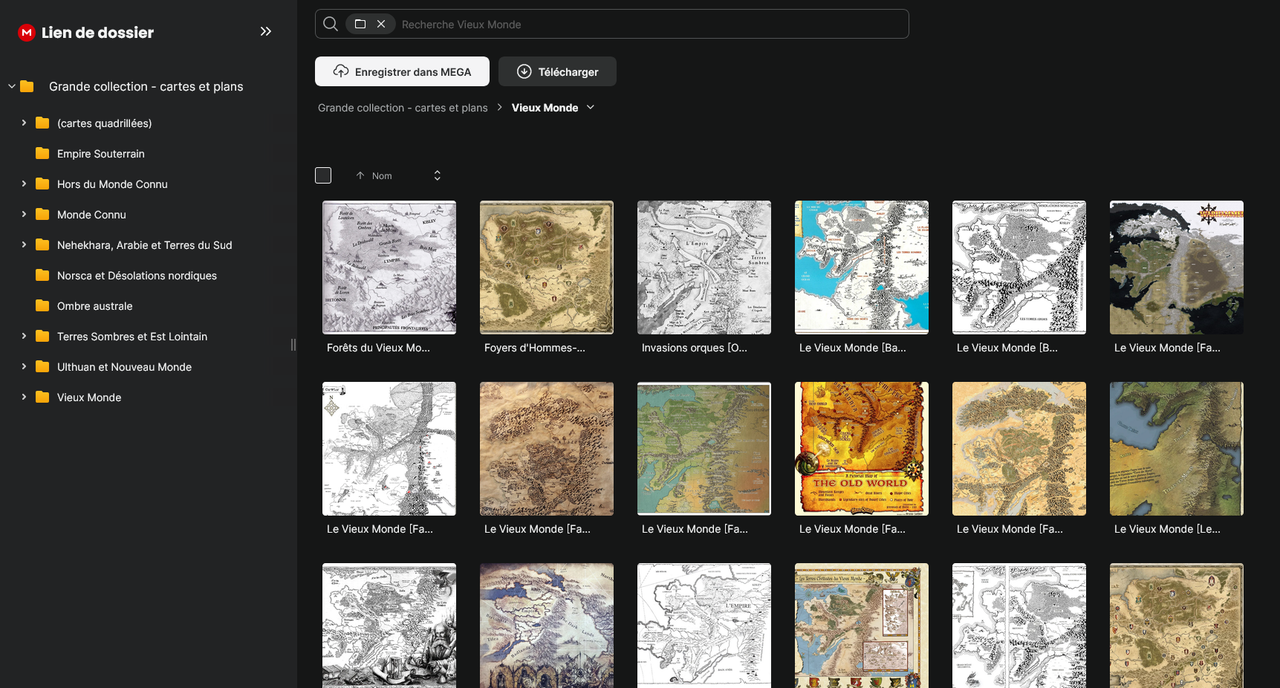Open Grande collection breadcrumb link
Image resolution: width=1280 pixels, height=688 pixels.
[x=403, y=108]
